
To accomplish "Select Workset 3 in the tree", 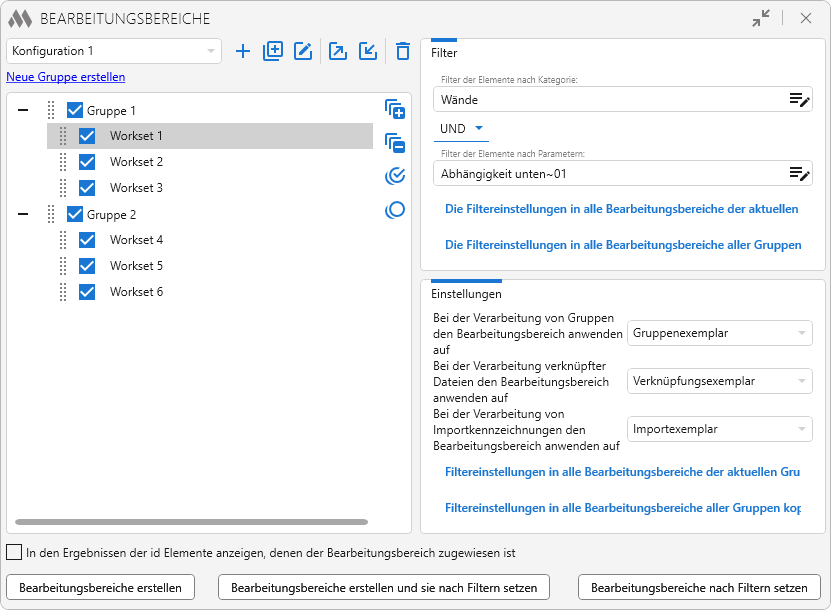I will 136,188.
